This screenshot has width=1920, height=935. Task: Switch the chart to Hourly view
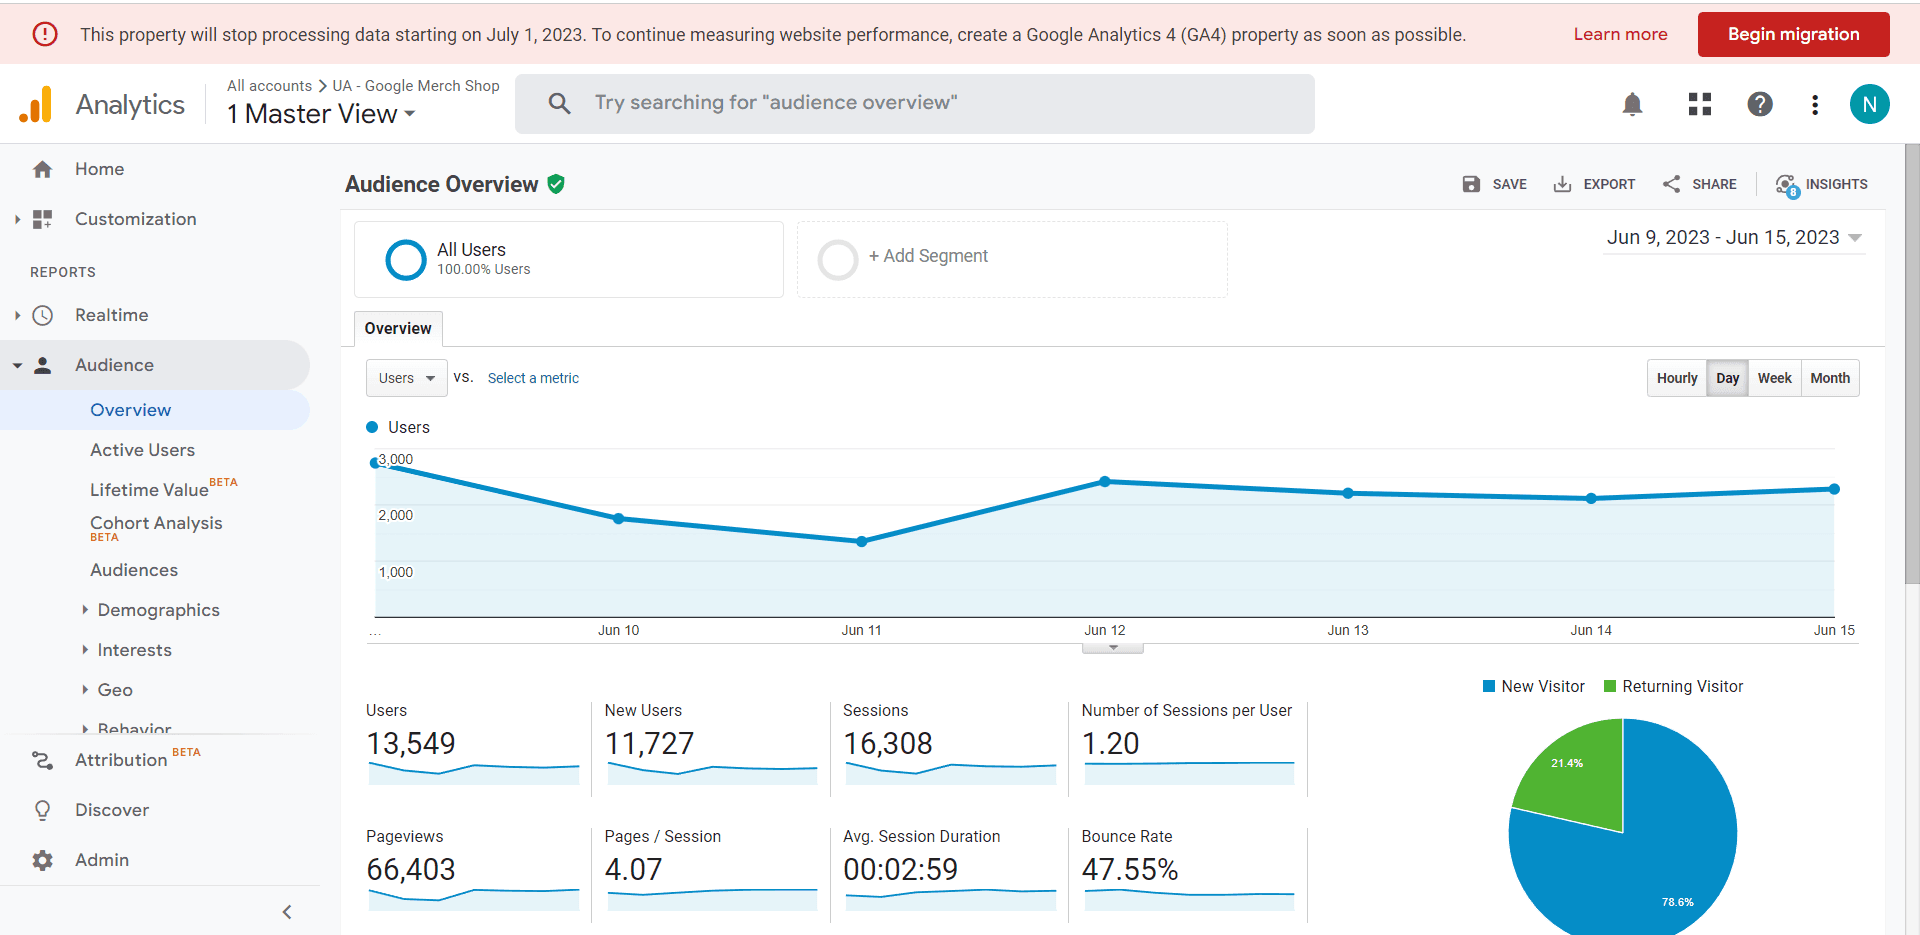point(1677,378)
